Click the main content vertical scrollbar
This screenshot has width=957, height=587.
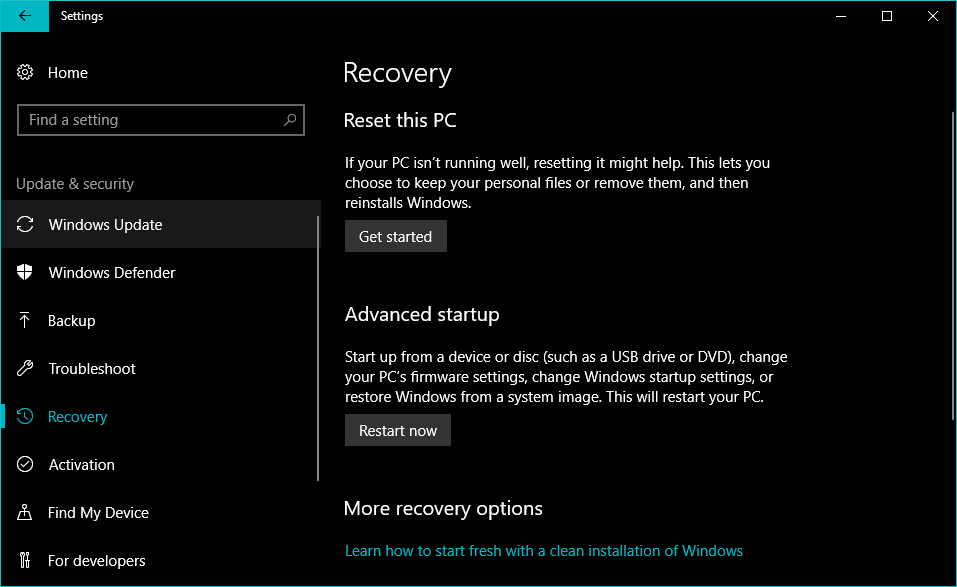pos(951,300)
